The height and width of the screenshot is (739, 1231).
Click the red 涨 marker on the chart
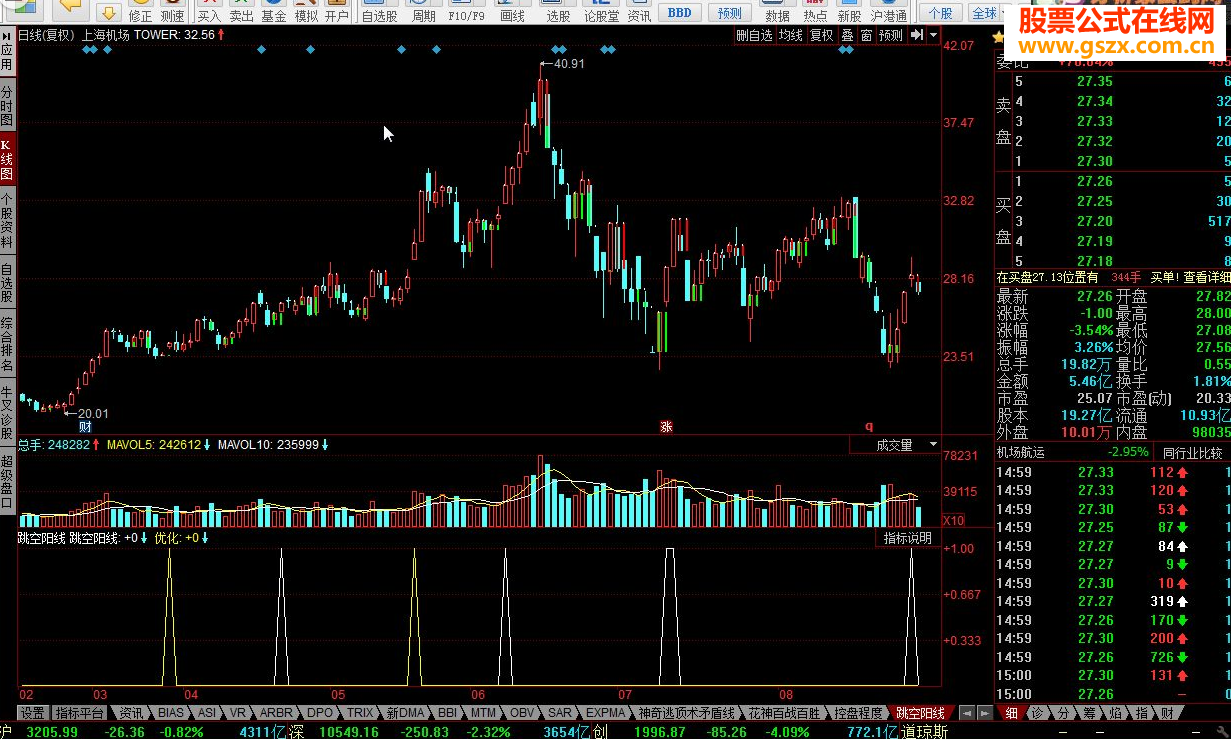tap(666, 427)
